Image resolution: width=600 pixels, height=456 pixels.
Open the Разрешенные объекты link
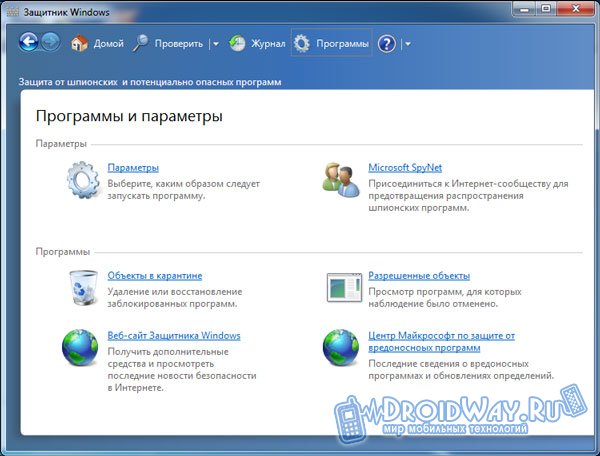[419, 275]
